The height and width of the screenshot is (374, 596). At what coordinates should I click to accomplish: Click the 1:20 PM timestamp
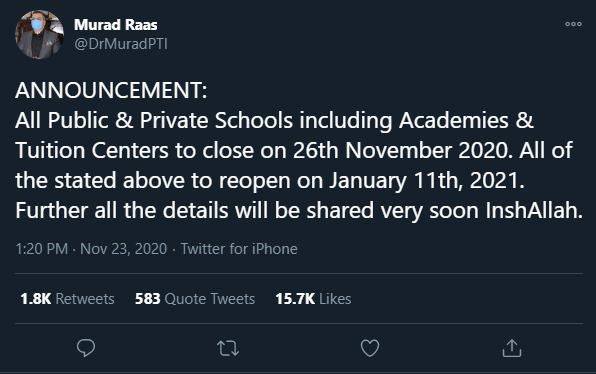click(41, 249)
